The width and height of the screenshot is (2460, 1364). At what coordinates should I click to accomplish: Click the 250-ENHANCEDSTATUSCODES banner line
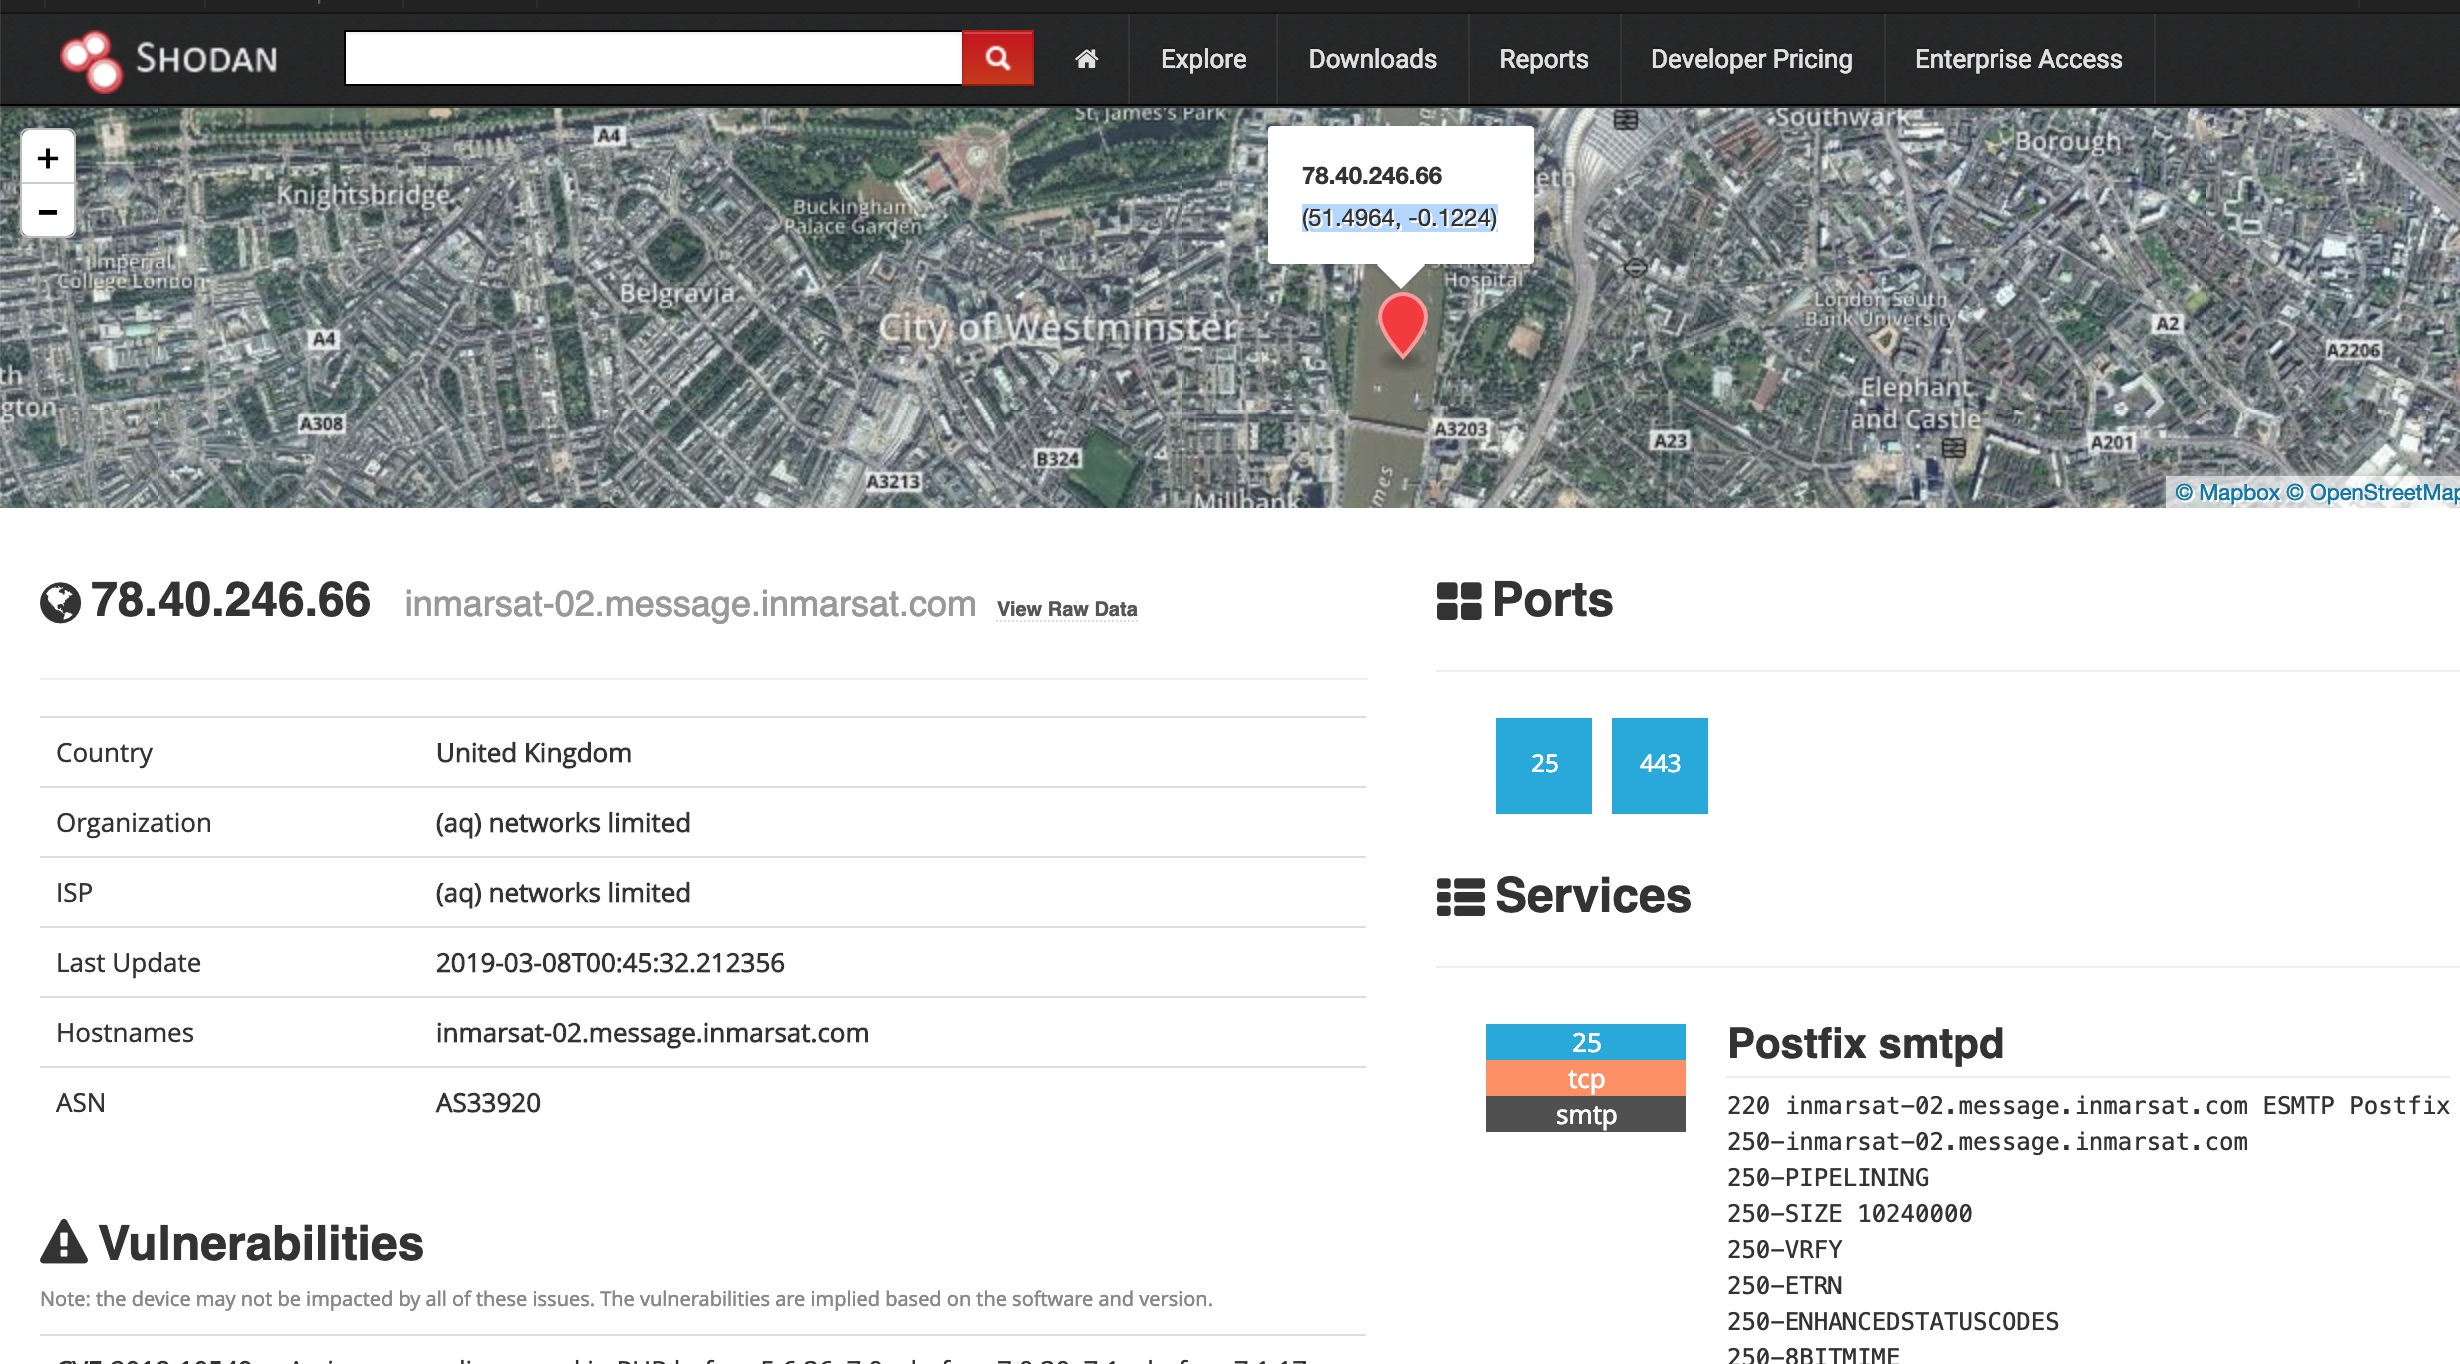1893,1321
